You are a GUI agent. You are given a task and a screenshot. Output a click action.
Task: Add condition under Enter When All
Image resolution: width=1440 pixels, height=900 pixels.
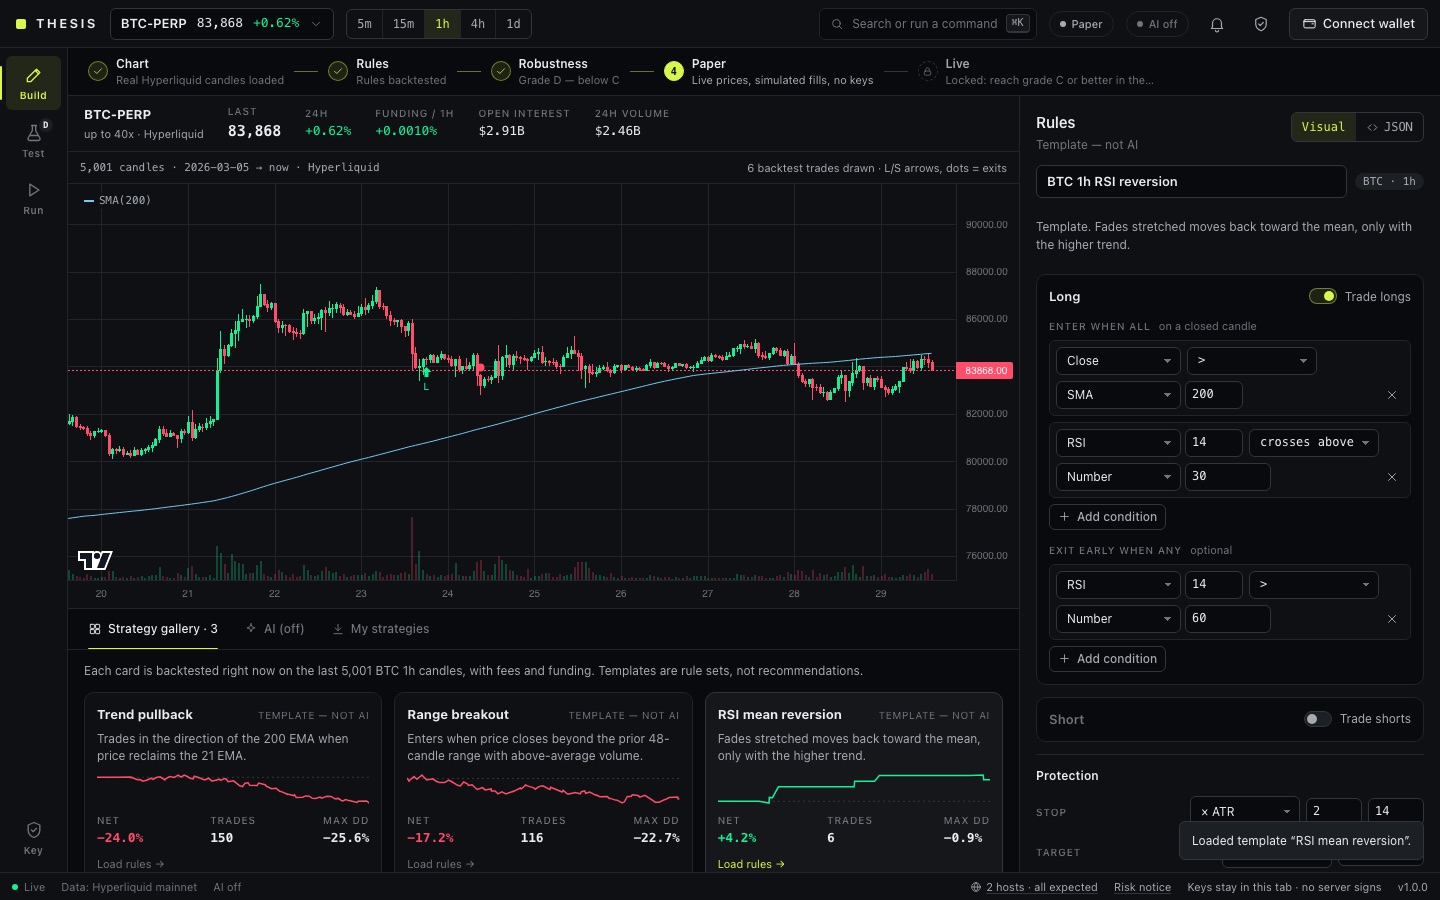coord(1108,517)
